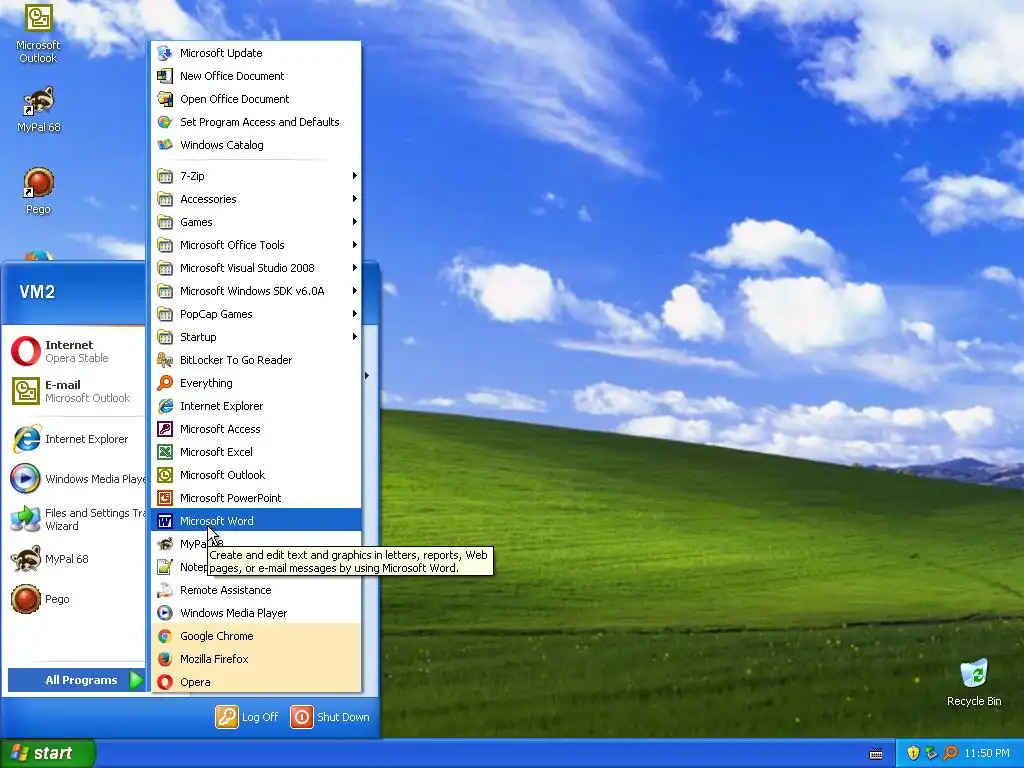The image size is (1024, 768).
Task: Click the Microsoft Access icon
Action: [165, 429]
